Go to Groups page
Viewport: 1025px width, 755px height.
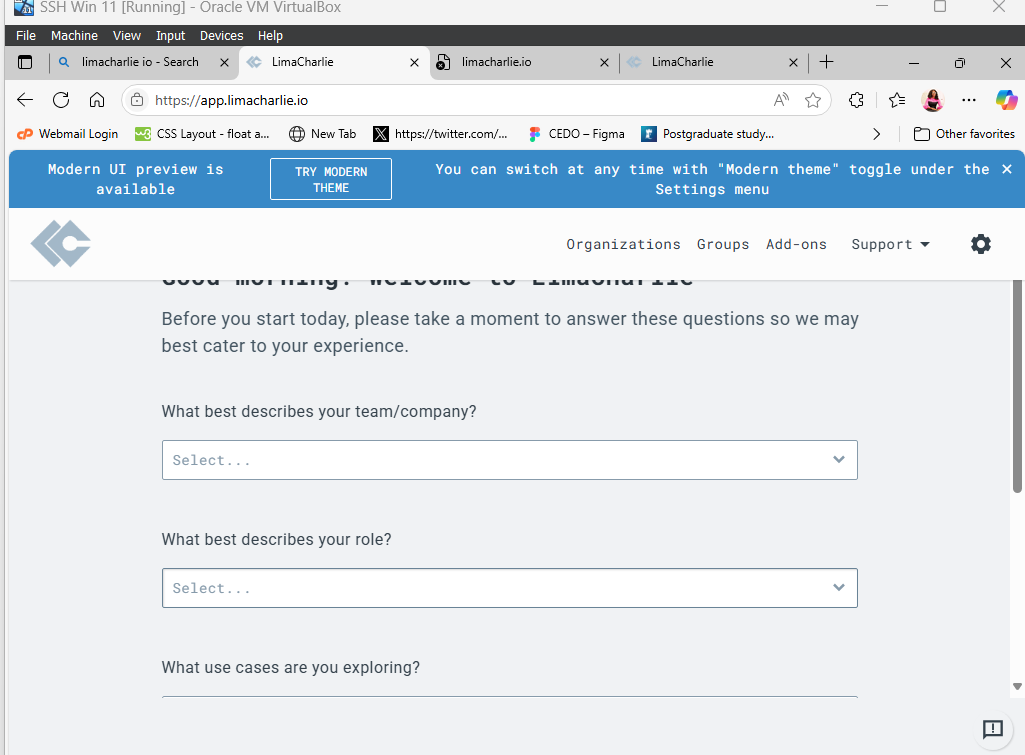[x=723, y=244]
